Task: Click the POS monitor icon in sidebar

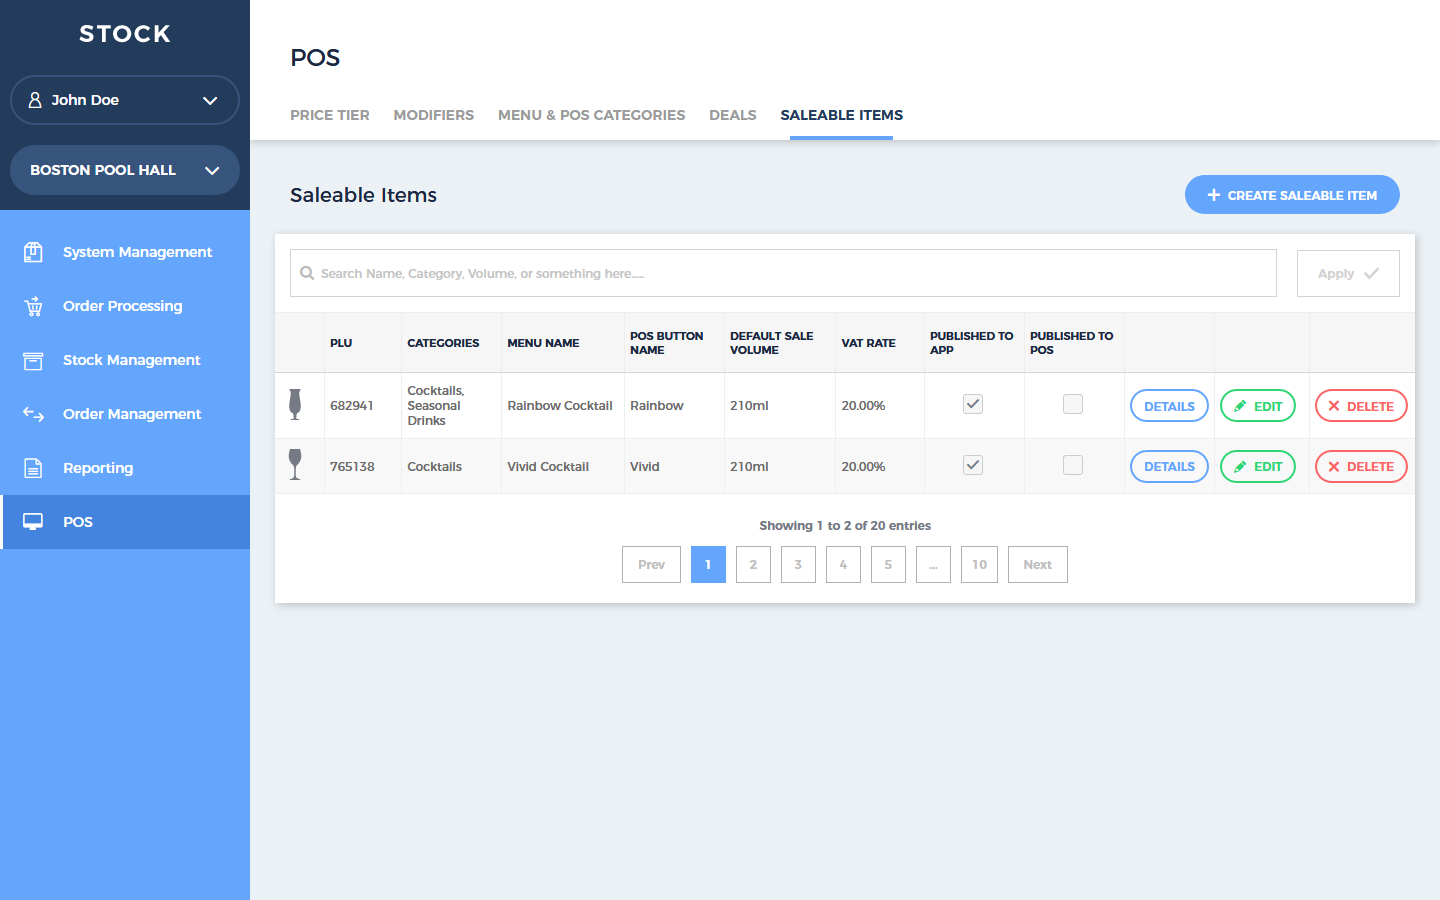Action: [33, 522]
